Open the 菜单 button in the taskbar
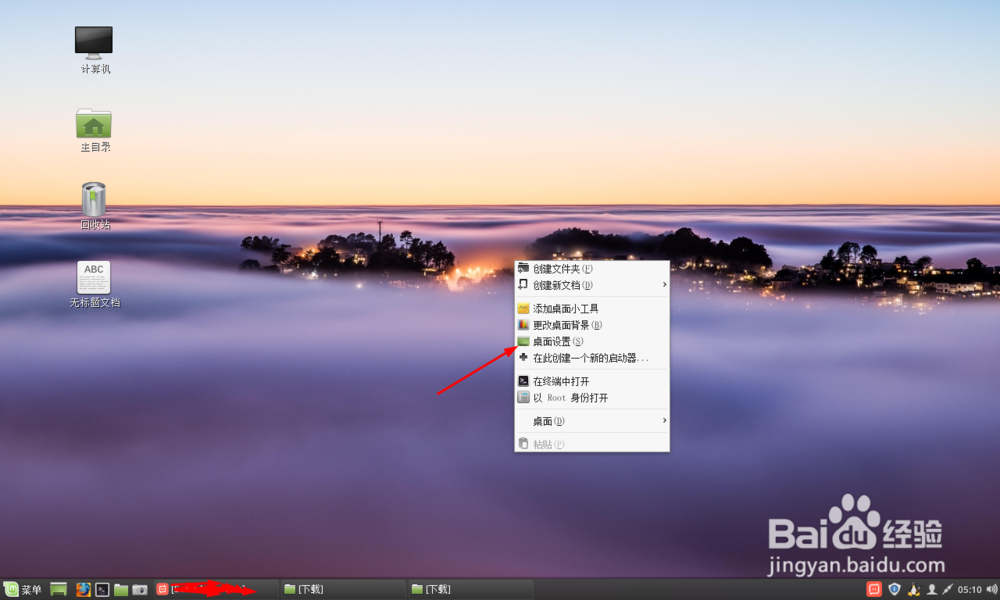The width and height of the screenshot is (1000, 600). [22, 589]
